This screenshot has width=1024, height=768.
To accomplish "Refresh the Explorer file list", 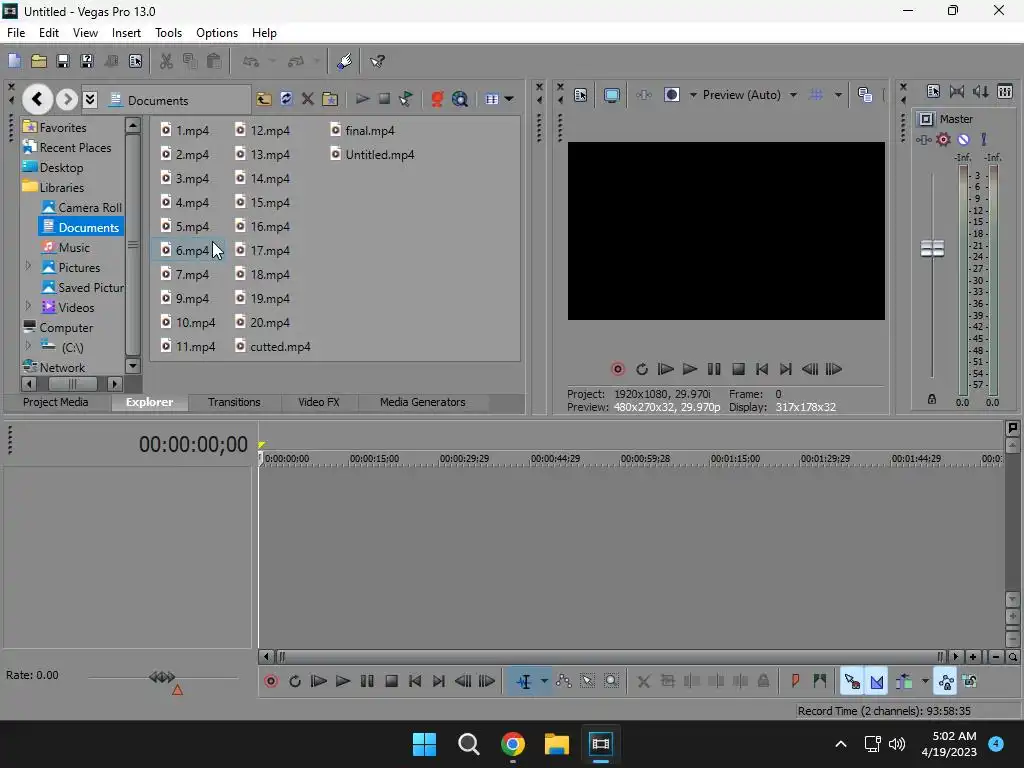I will pos(286,99).
